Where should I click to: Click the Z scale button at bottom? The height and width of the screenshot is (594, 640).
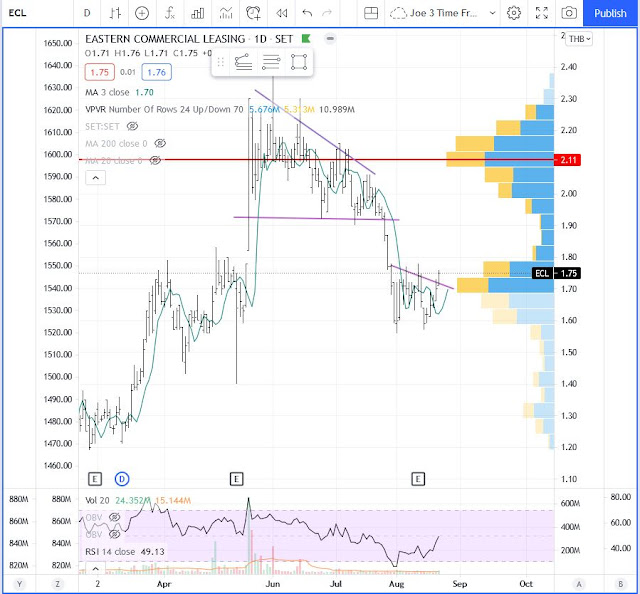58,584
